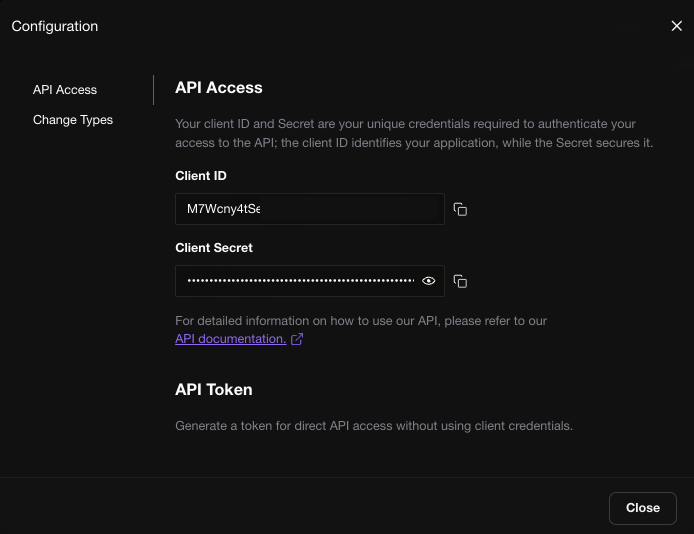The width and height of the screenshot is (694, 534).
Task: Copy the Client ID to clipboard
Action: tap(460, 209)
